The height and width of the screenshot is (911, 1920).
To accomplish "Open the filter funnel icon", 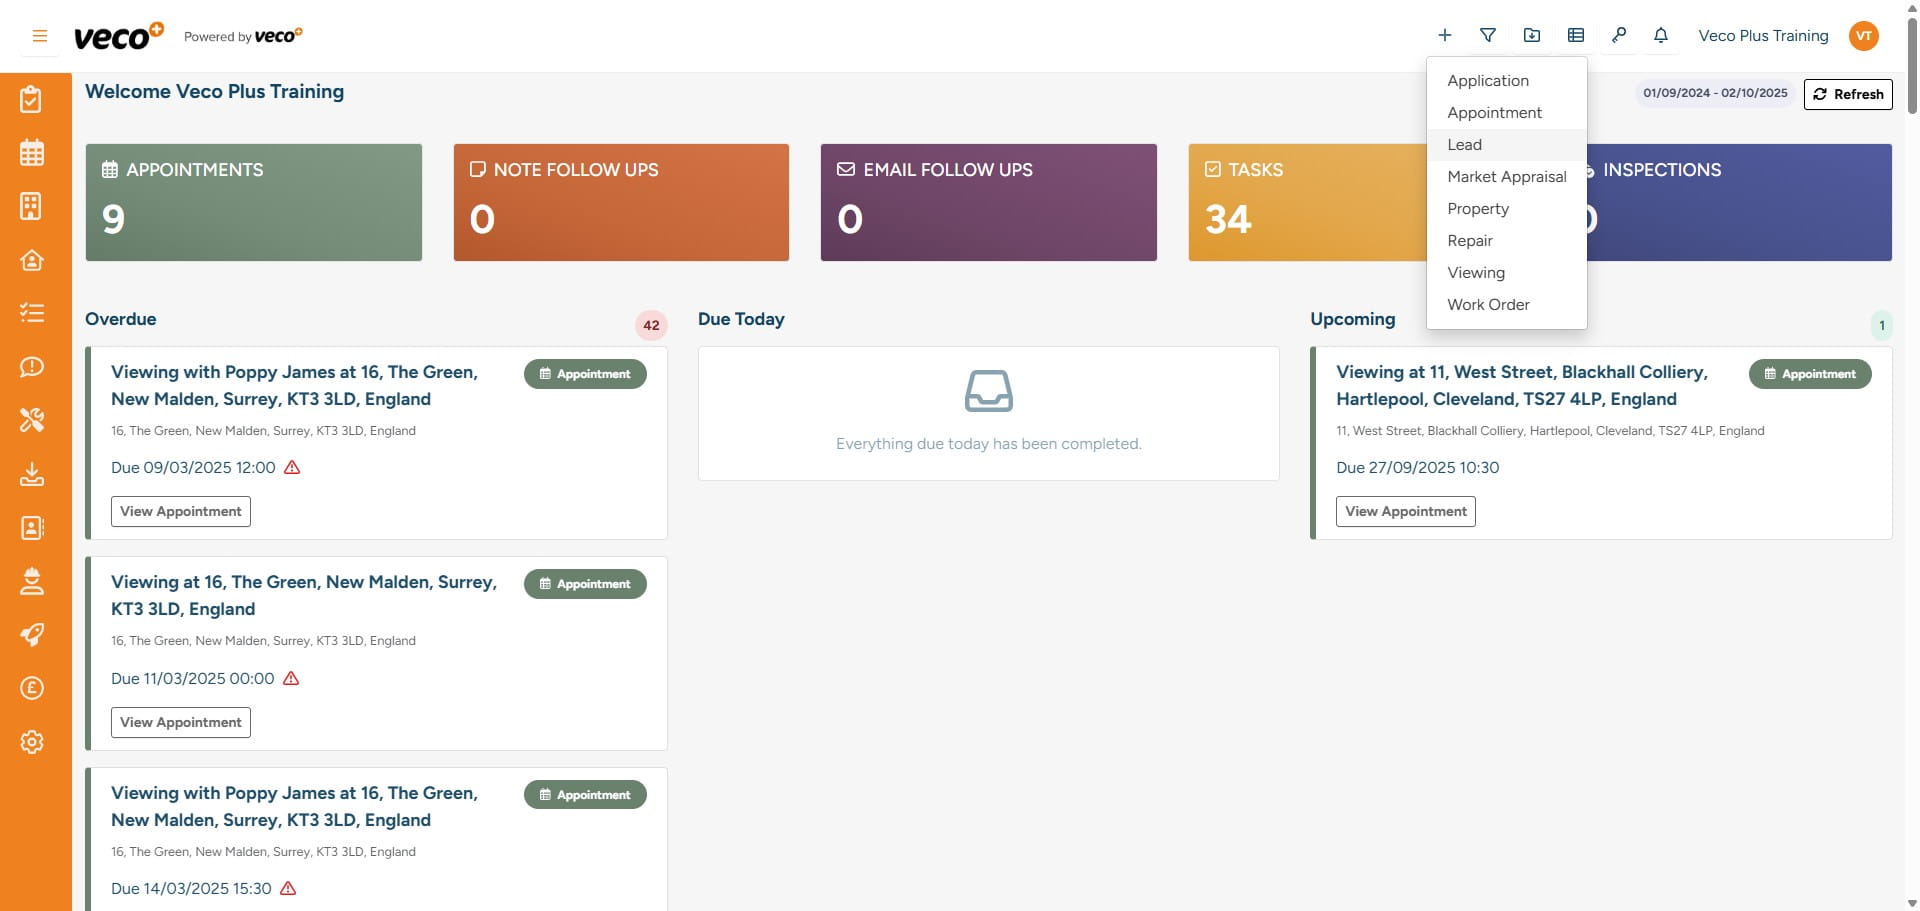I will tap(1488, 36).
